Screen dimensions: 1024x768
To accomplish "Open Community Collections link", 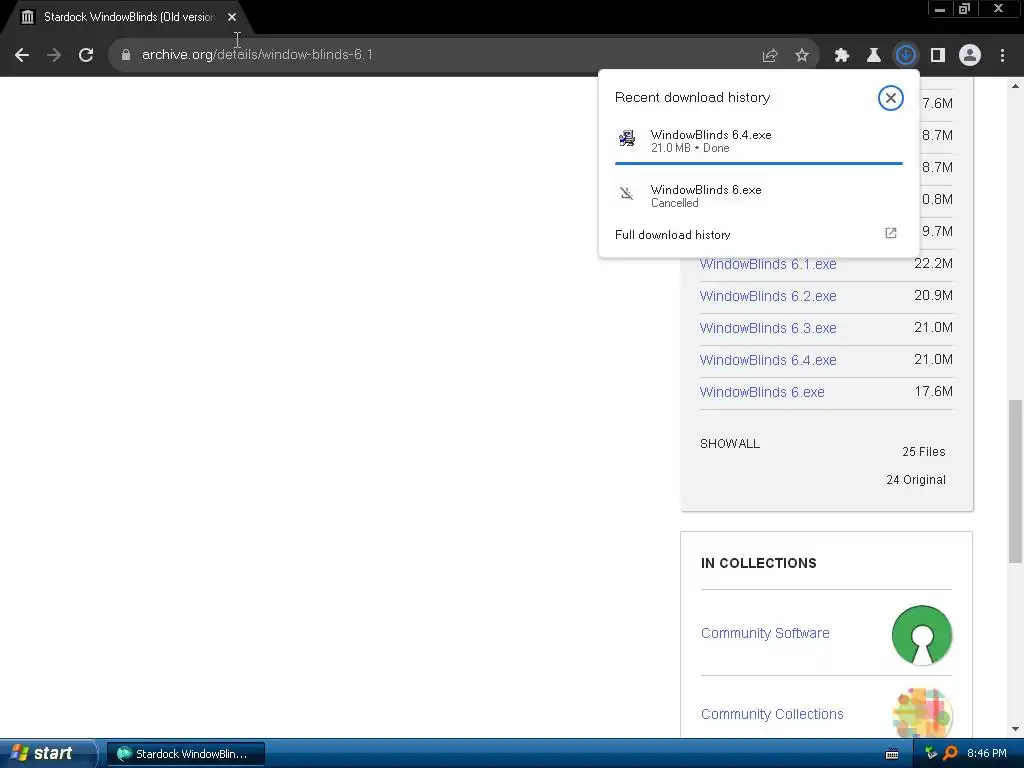I will coord(772,714).
